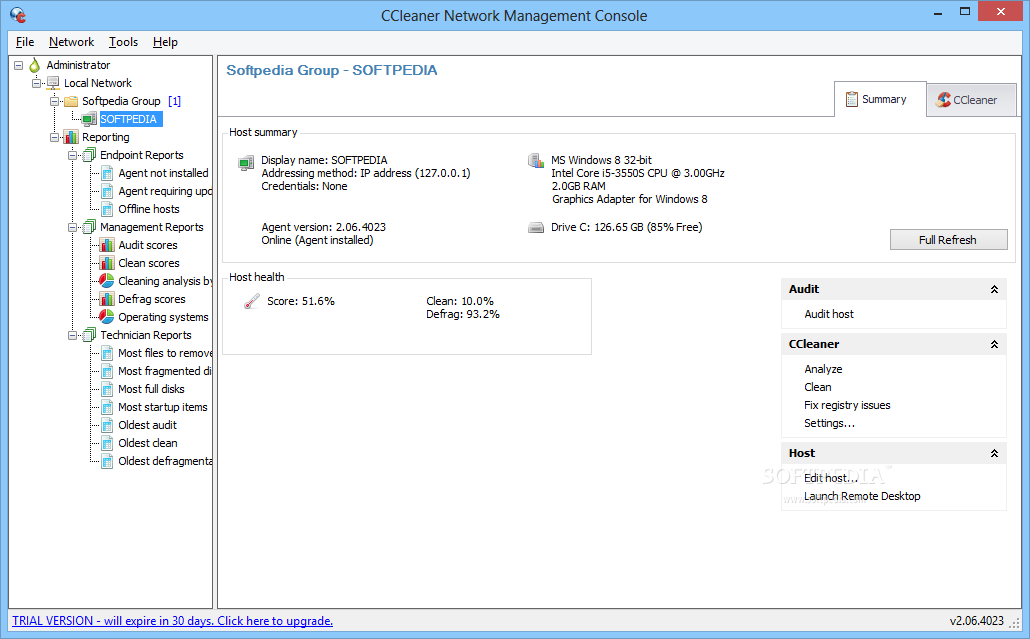This screenshot has height=639, width=1030.
Task: Select the Administrator label in tree
Action: click(x=78, y=65)
